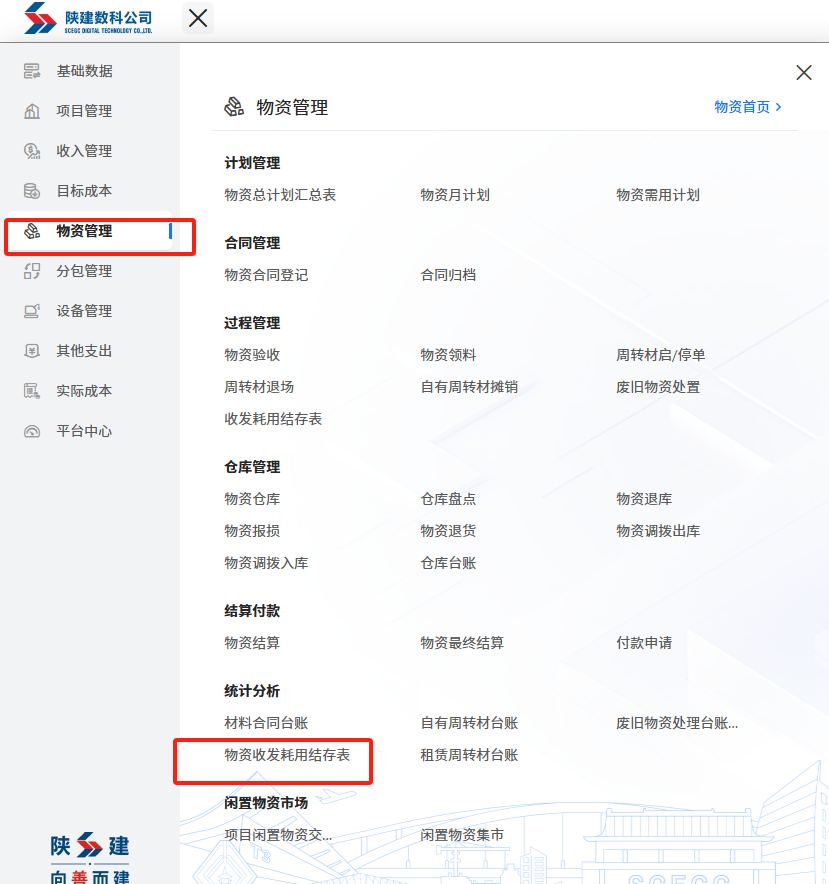The width and height of the screenshot is (829, 884).
Task: Click the 收入管理 sidebar icon
Action: point(32,151)
